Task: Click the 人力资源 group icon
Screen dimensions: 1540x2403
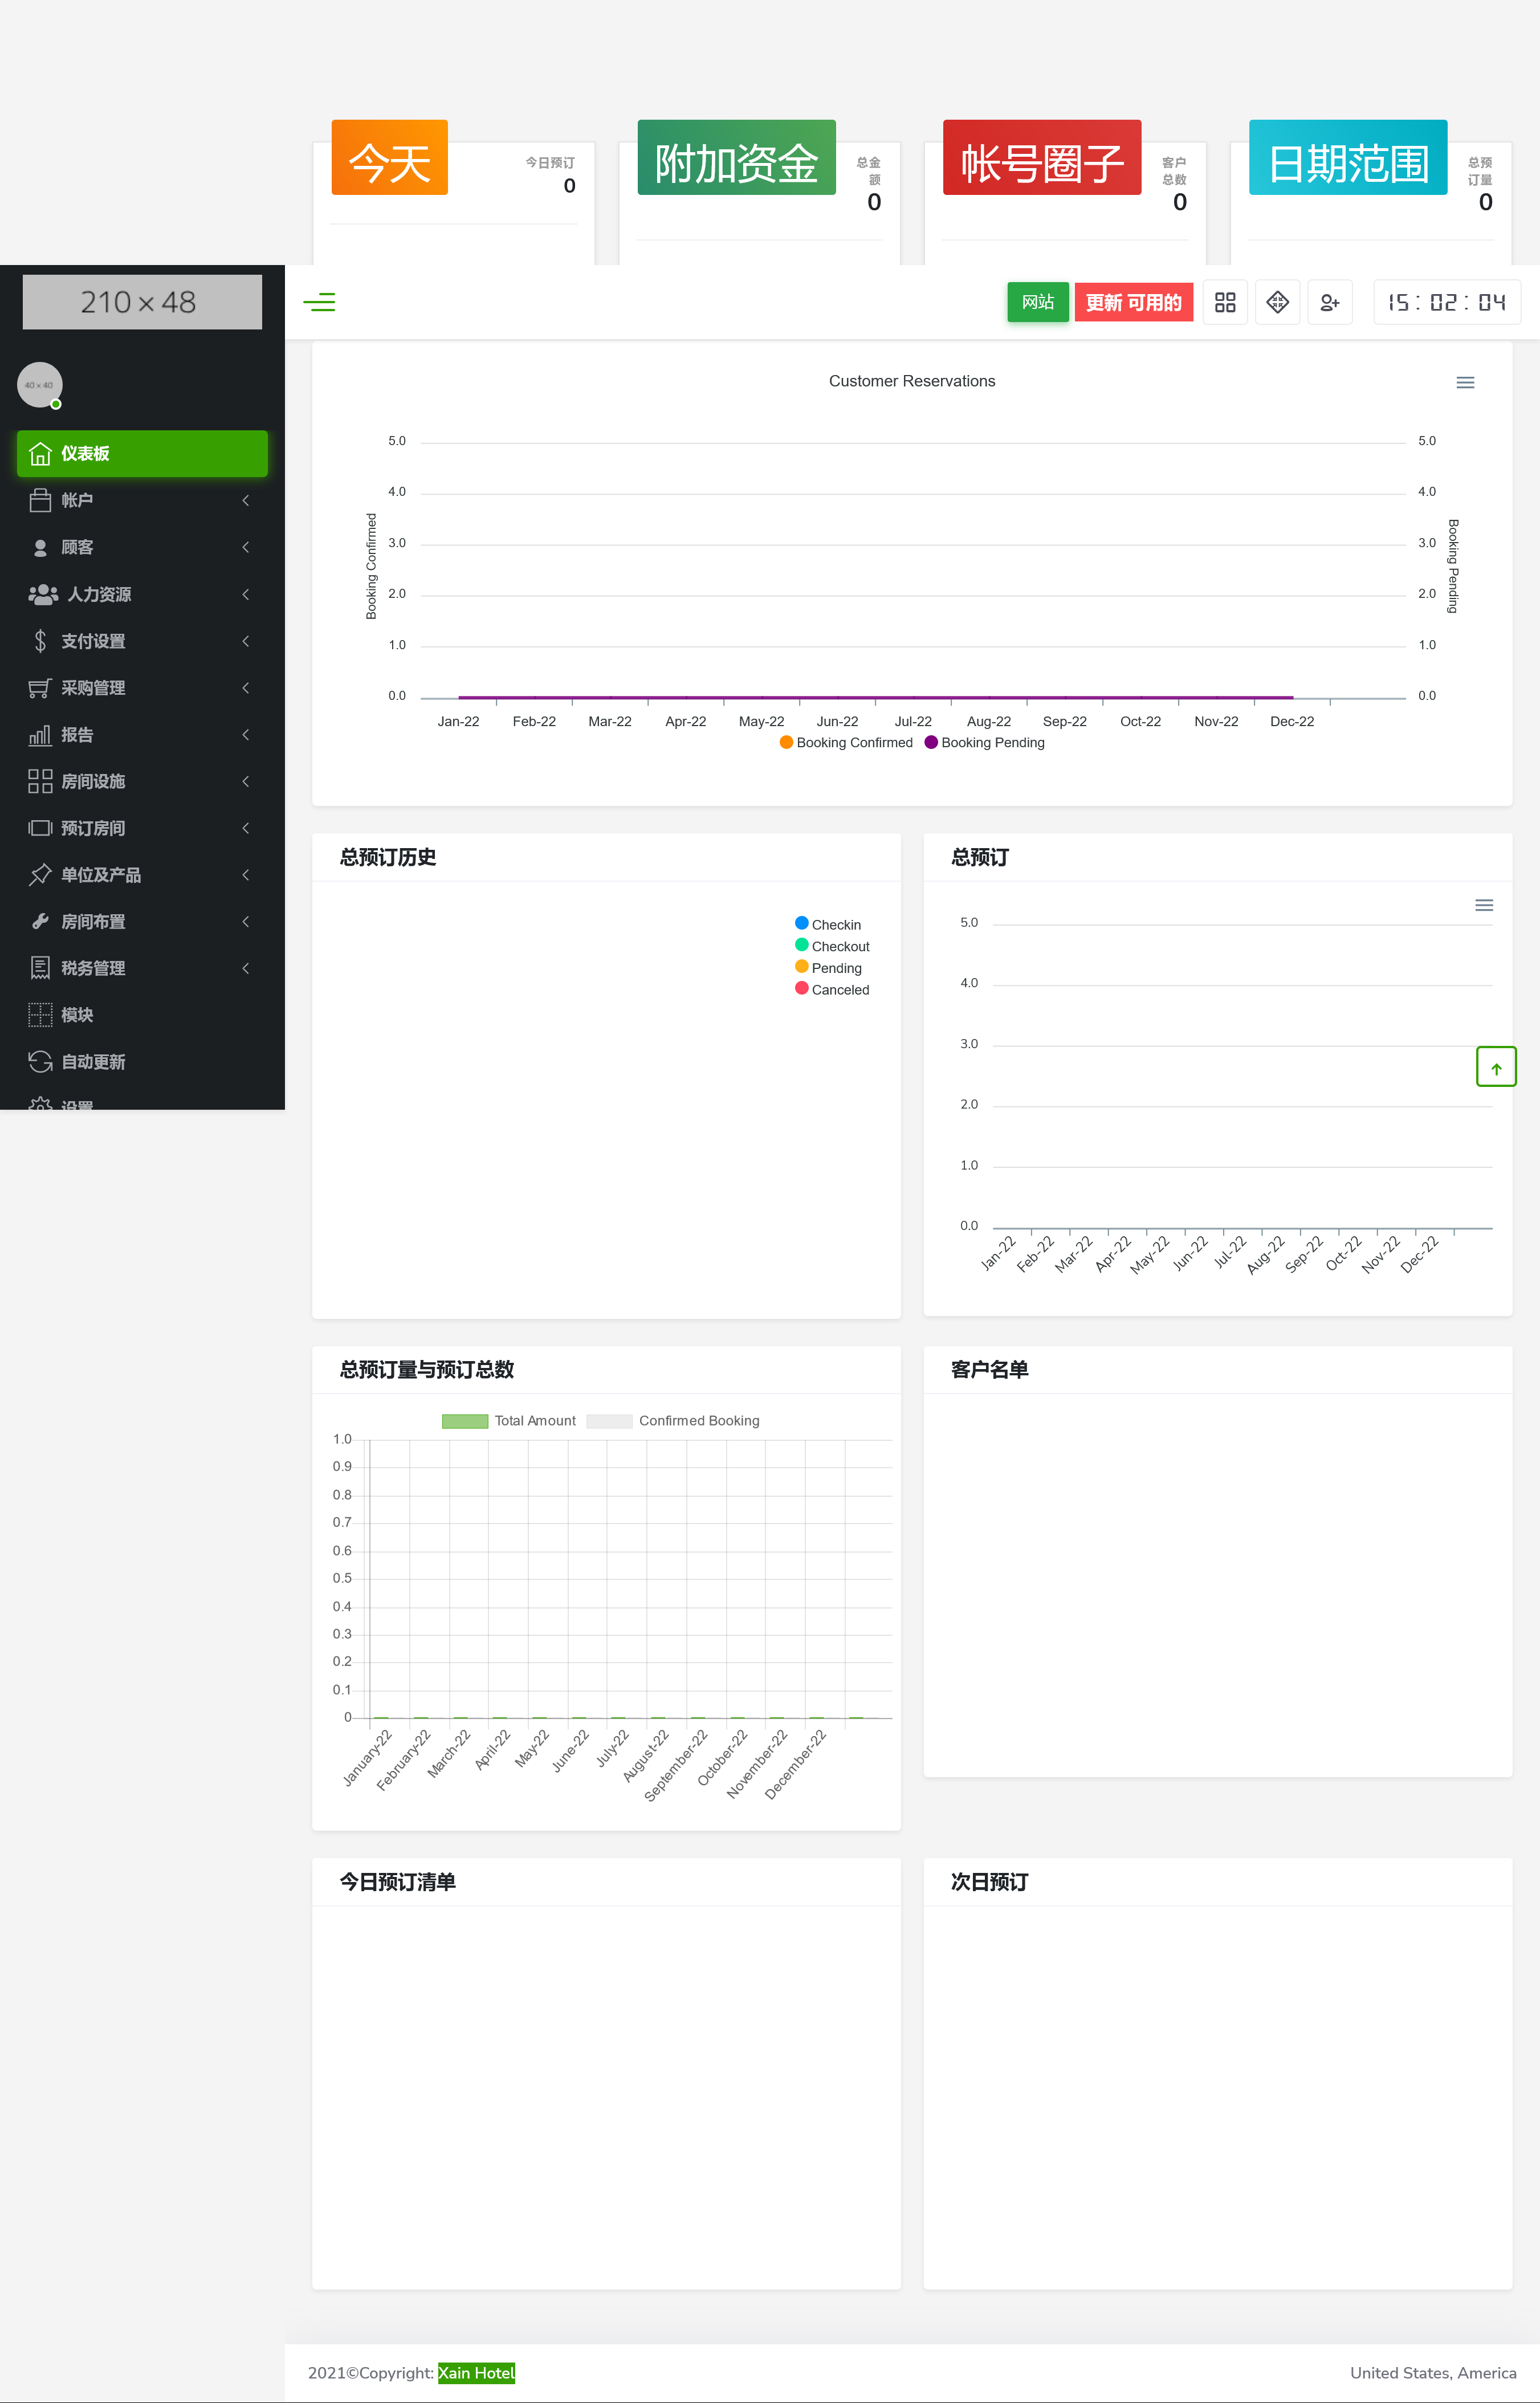Action: point(43,594)
